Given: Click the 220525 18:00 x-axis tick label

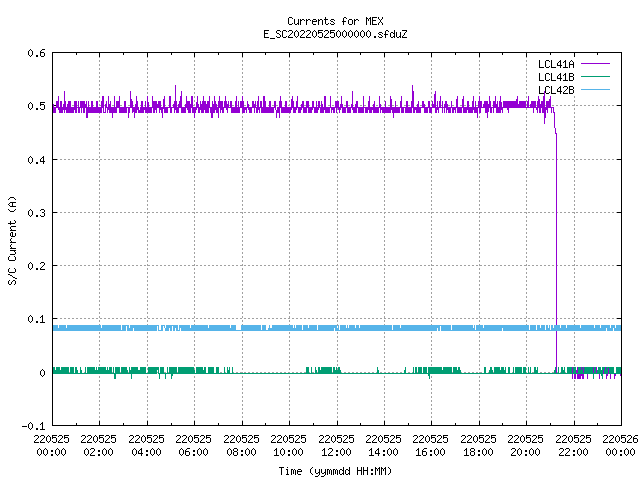Looking at the screenshot, I should (x=478, y=446).
